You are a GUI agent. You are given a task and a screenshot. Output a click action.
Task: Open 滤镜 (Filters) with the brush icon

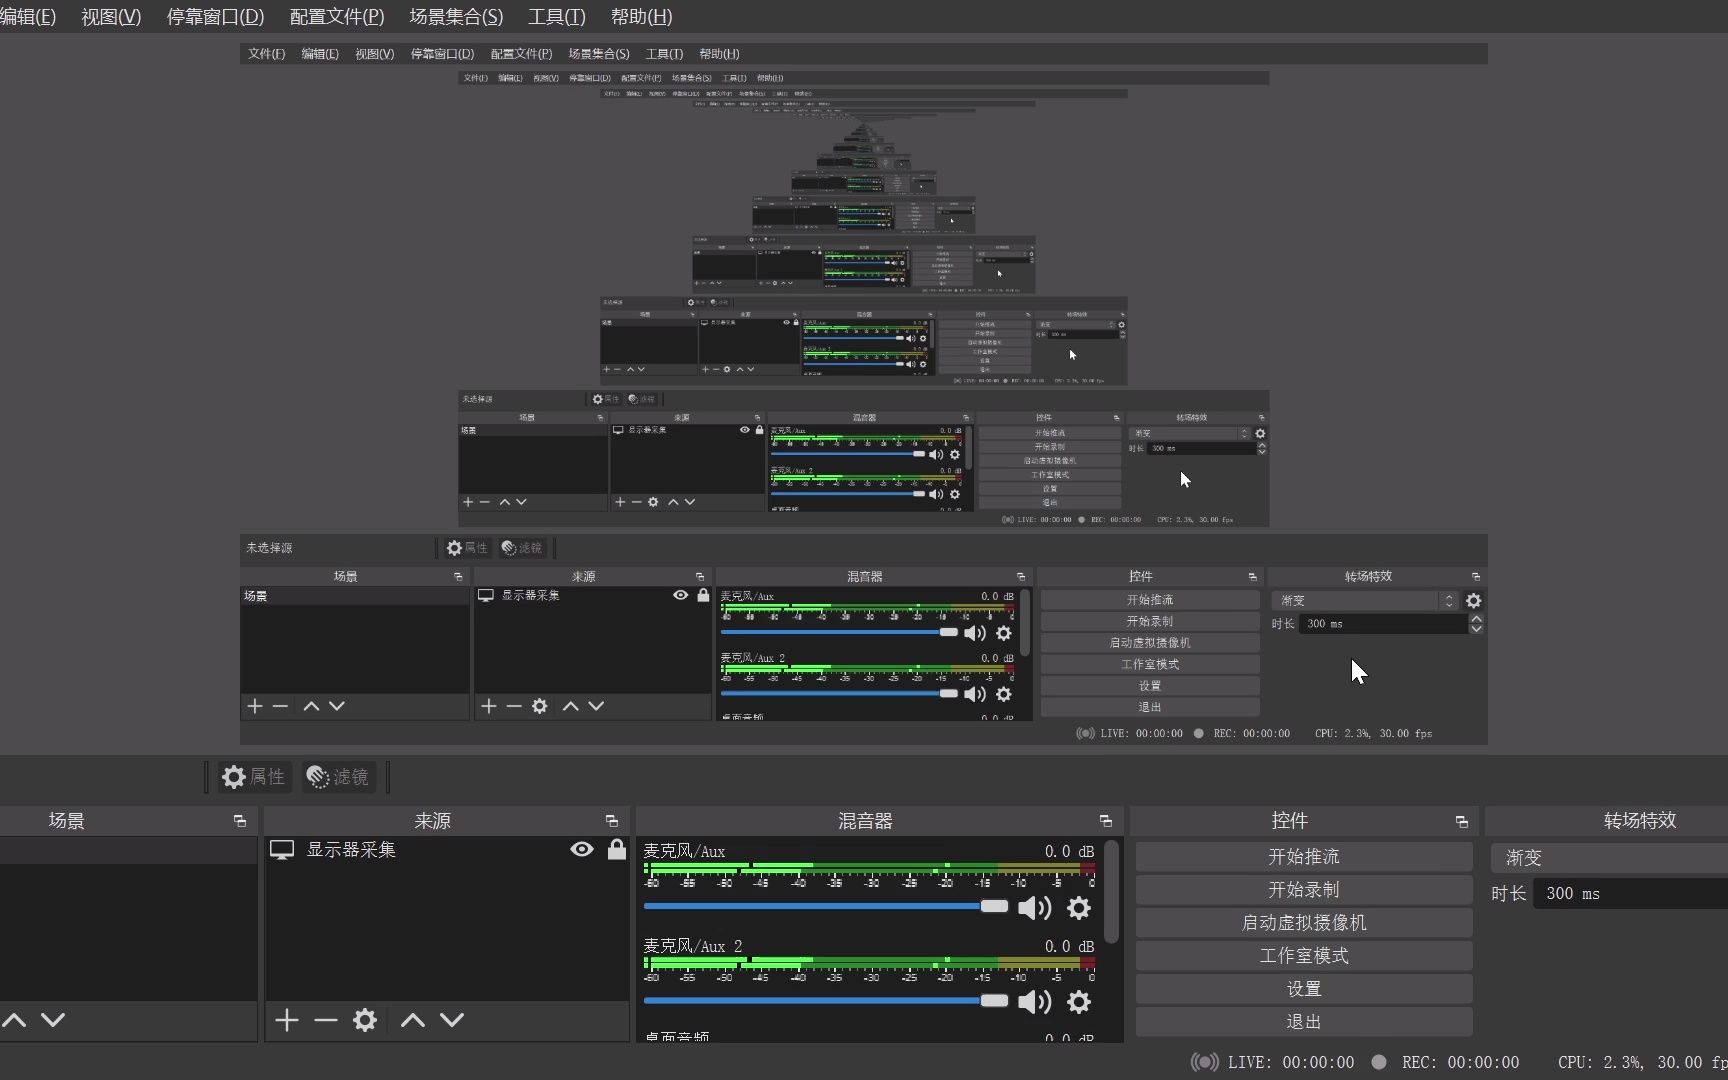coord(337,777)
